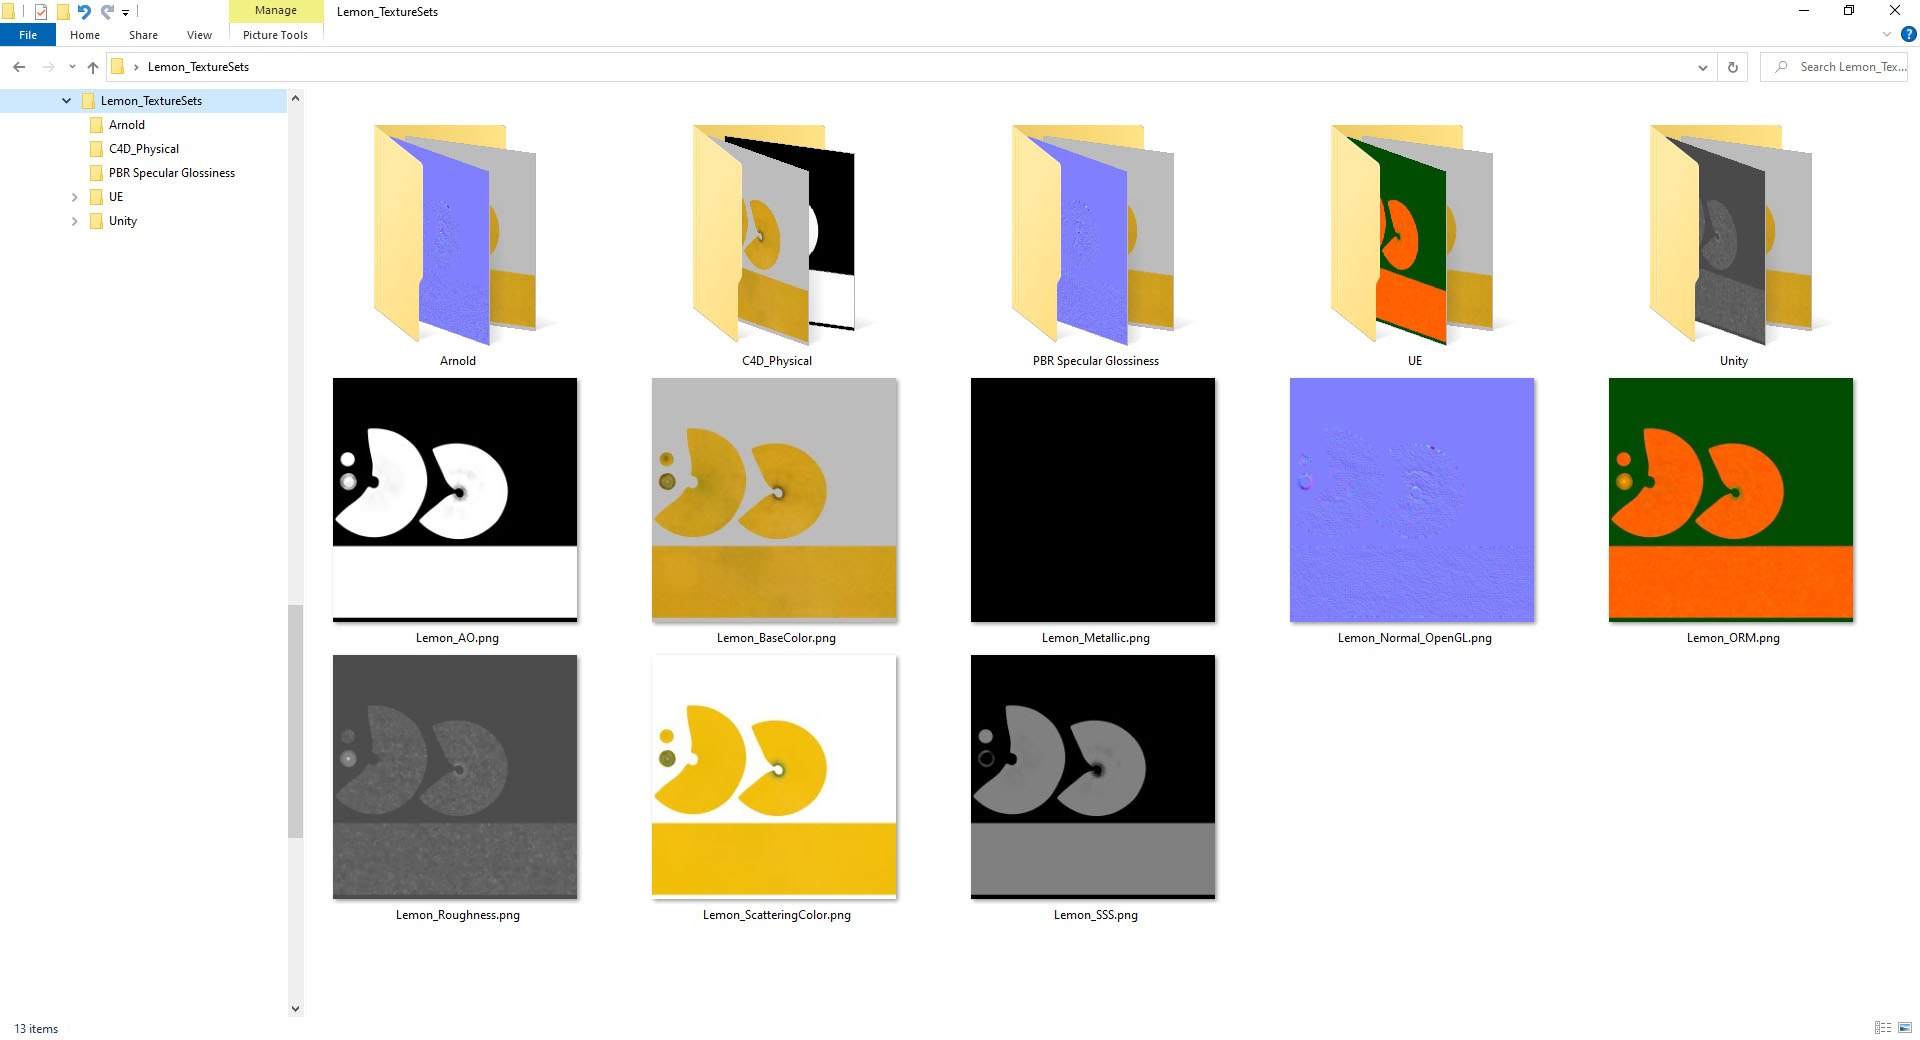Click the folder icon in address bar

click(x=117, y=67)
